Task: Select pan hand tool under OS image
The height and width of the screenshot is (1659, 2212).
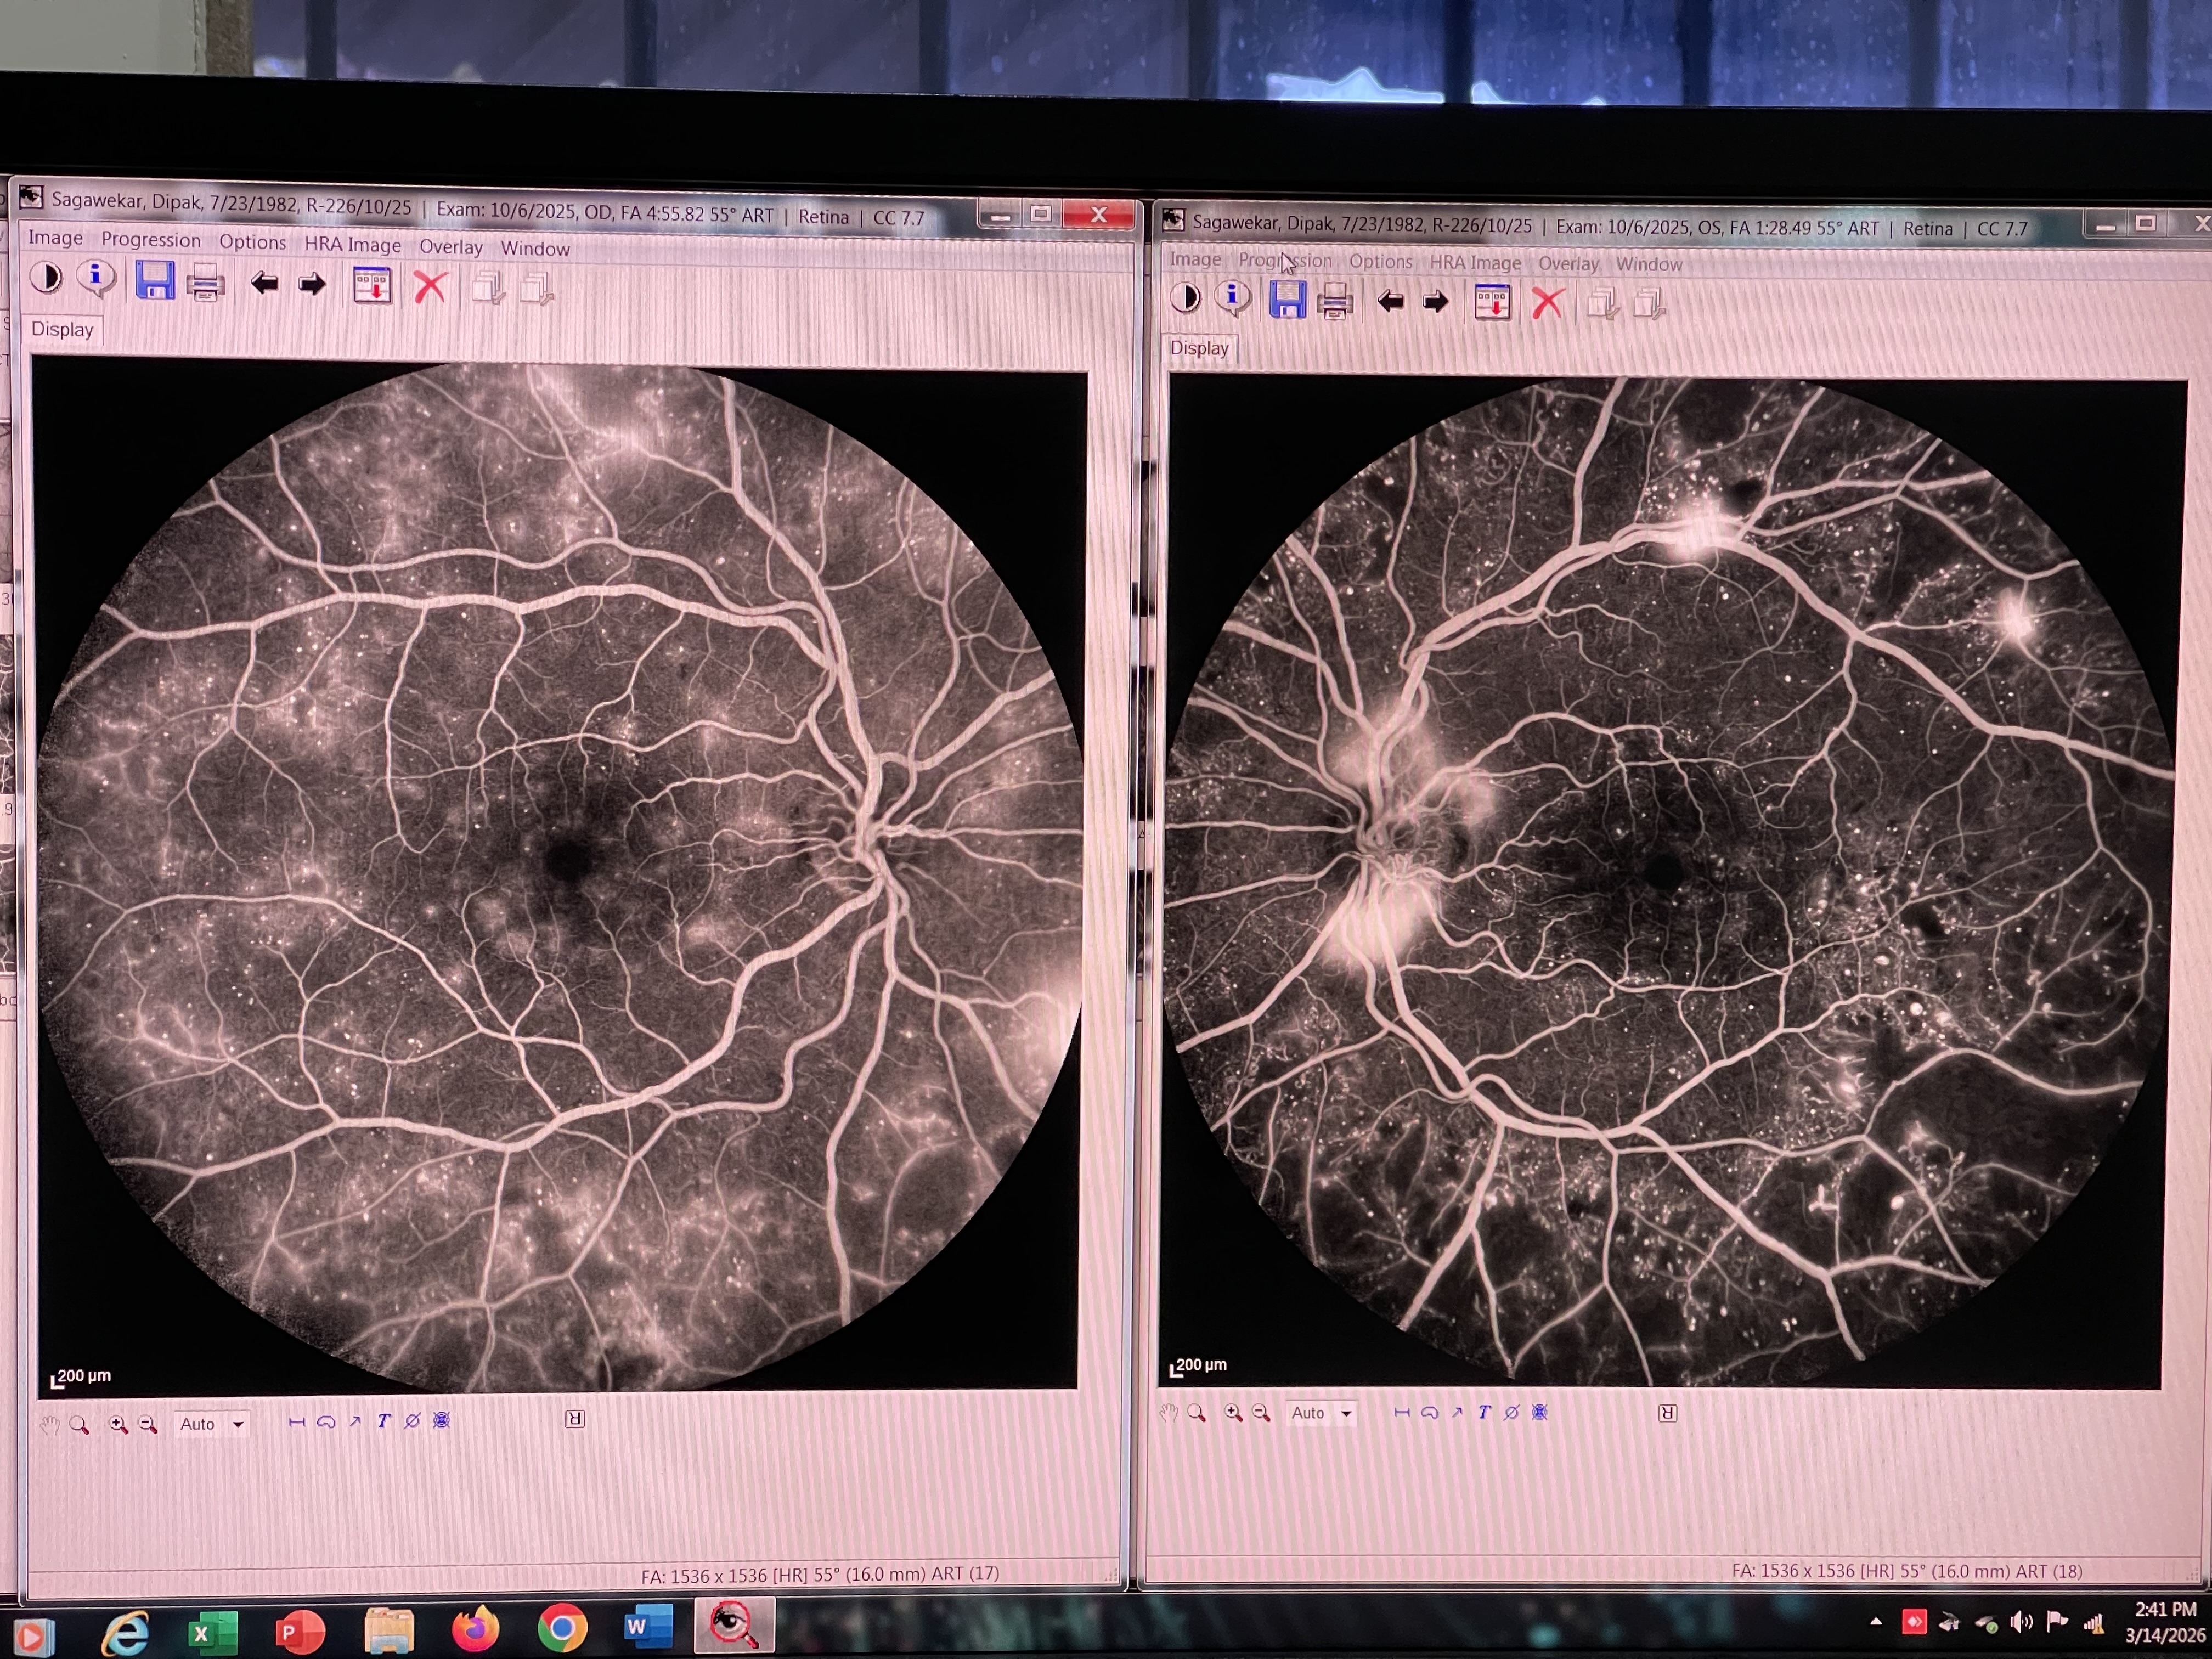Action: pos(1168,1412)
